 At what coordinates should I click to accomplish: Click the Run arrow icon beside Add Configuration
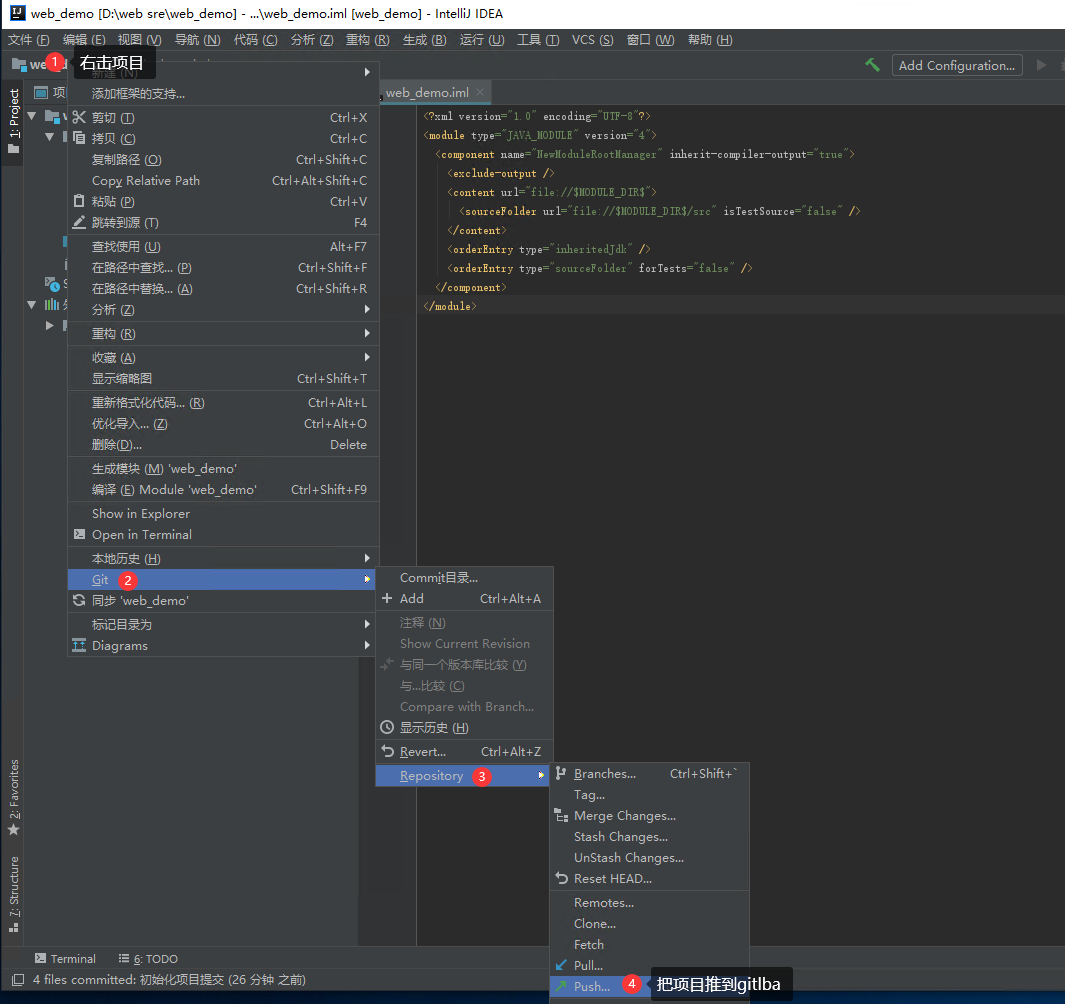click(x=1041, y=65)
